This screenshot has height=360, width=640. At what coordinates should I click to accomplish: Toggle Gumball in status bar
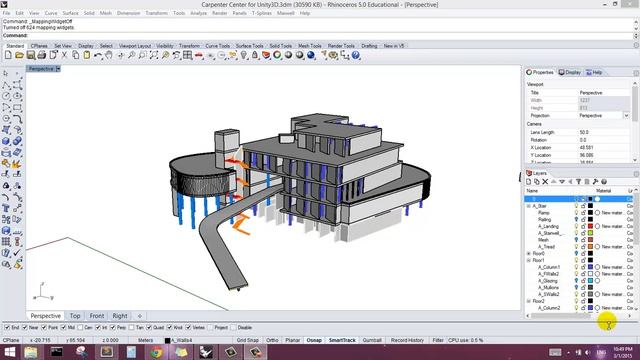click(372, 340)
